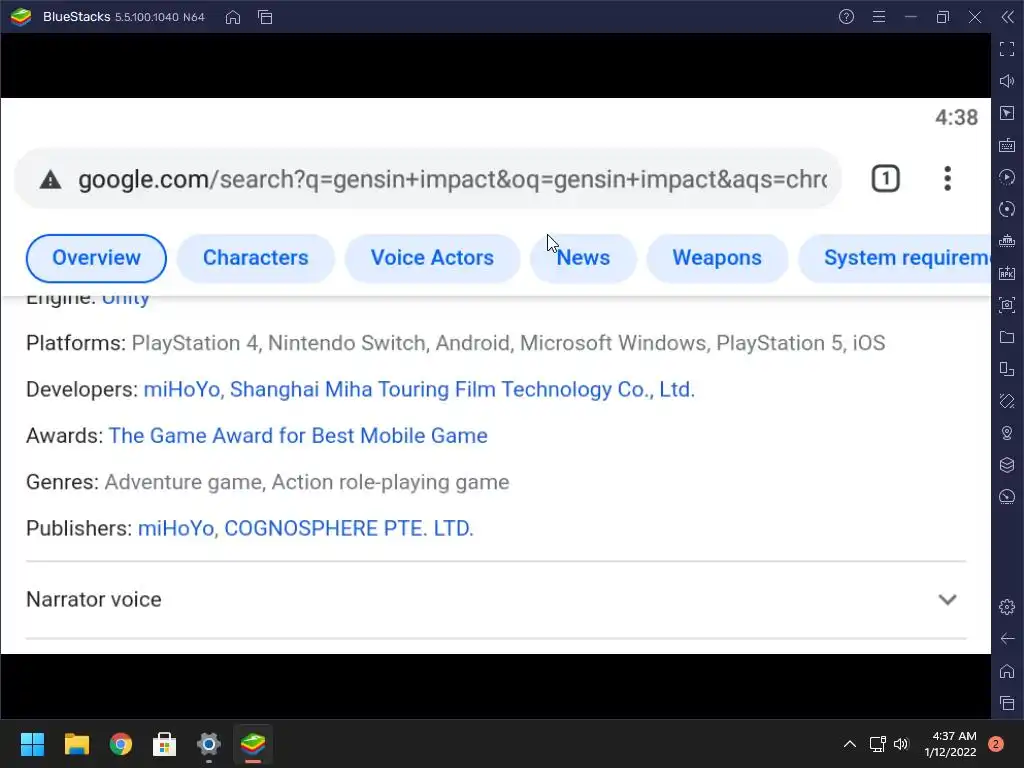This screenshot has height=768, width=1024.
Task: Click the Install APK icon
Action: tap(1007, 273)
